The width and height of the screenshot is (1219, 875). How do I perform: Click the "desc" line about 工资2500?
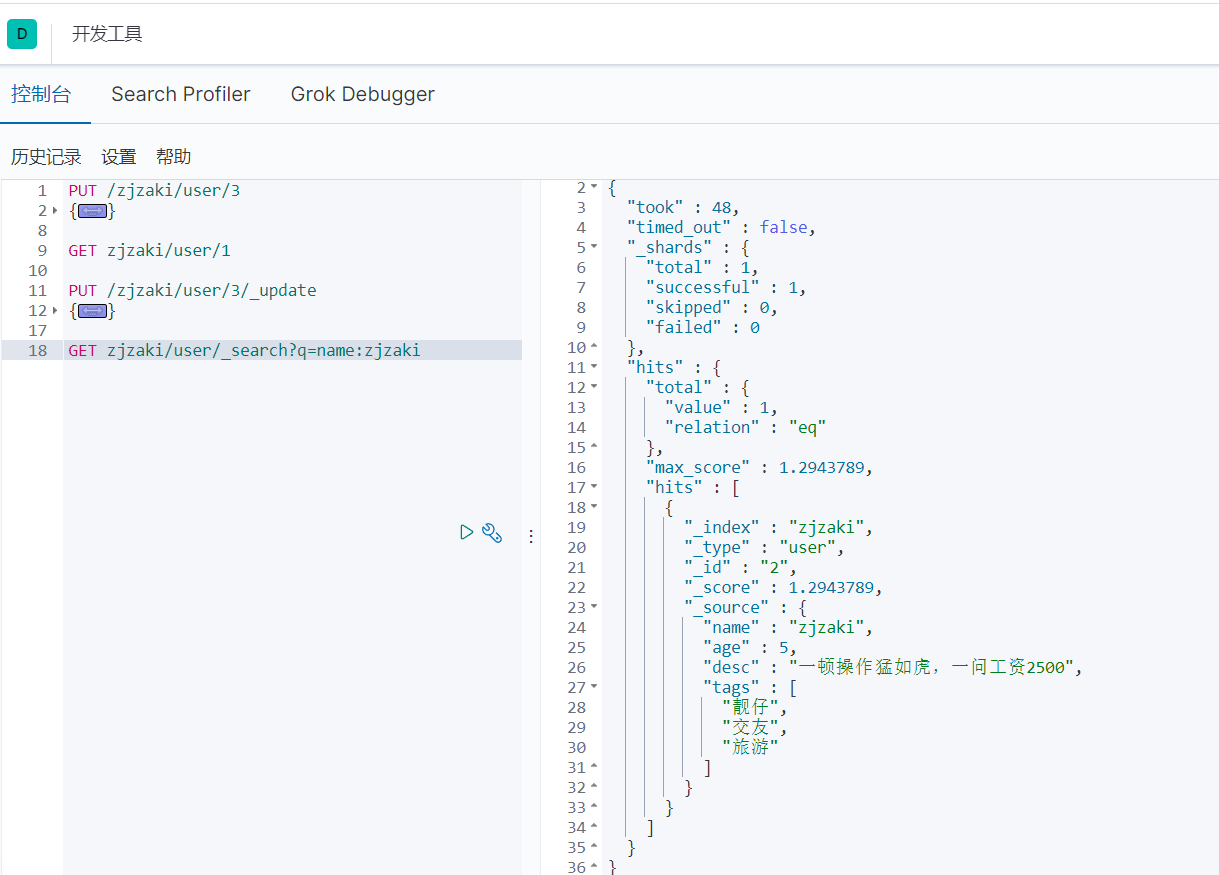(x=893, y=667)
